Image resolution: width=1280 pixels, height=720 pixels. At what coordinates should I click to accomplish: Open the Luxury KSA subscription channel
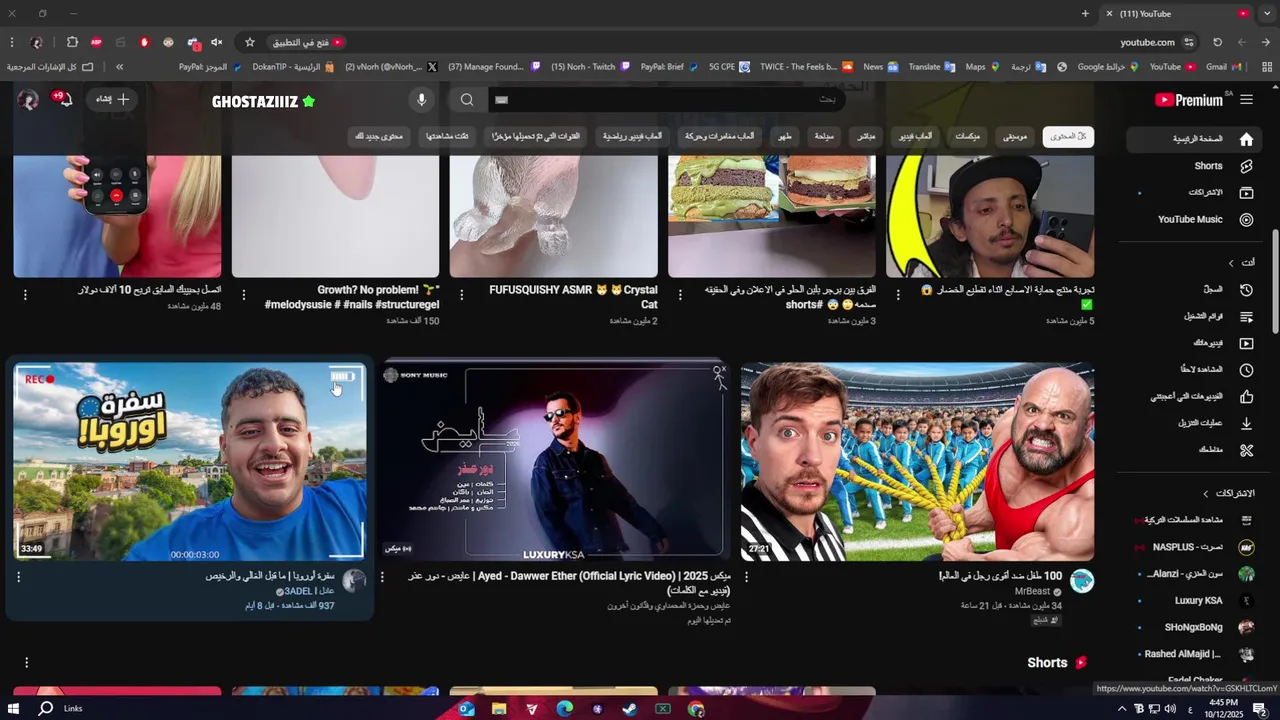pos(1192,601)
